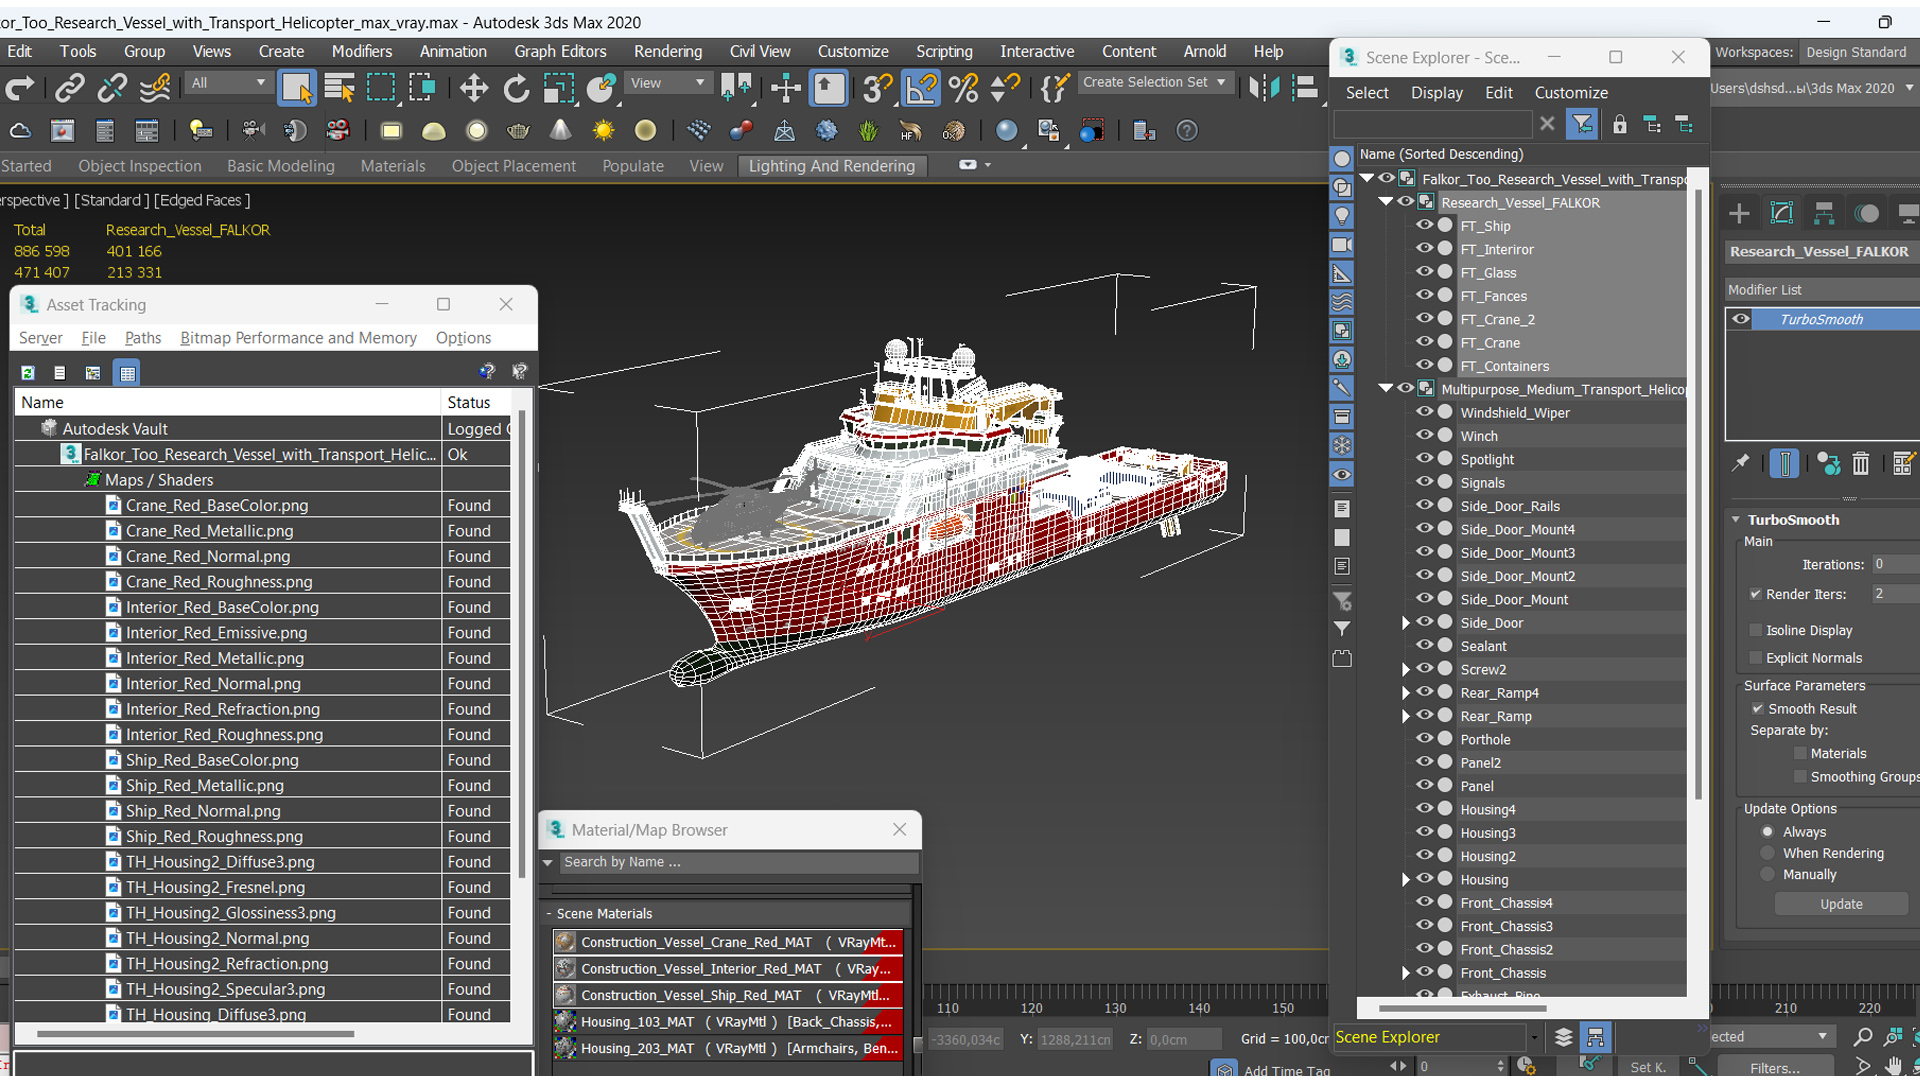
Task: Click the Mirror tool icon
Action: (x=1264, y=88)
